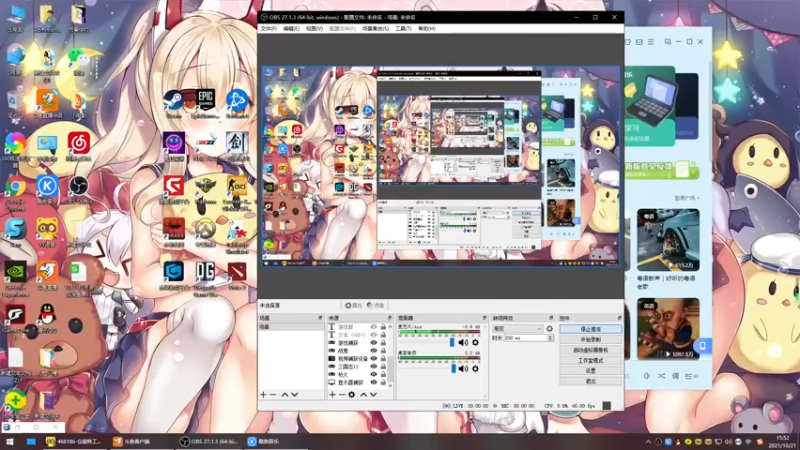Expand the system tray hidden icons chevron
The image size is (800, 450).
point(648,442)
